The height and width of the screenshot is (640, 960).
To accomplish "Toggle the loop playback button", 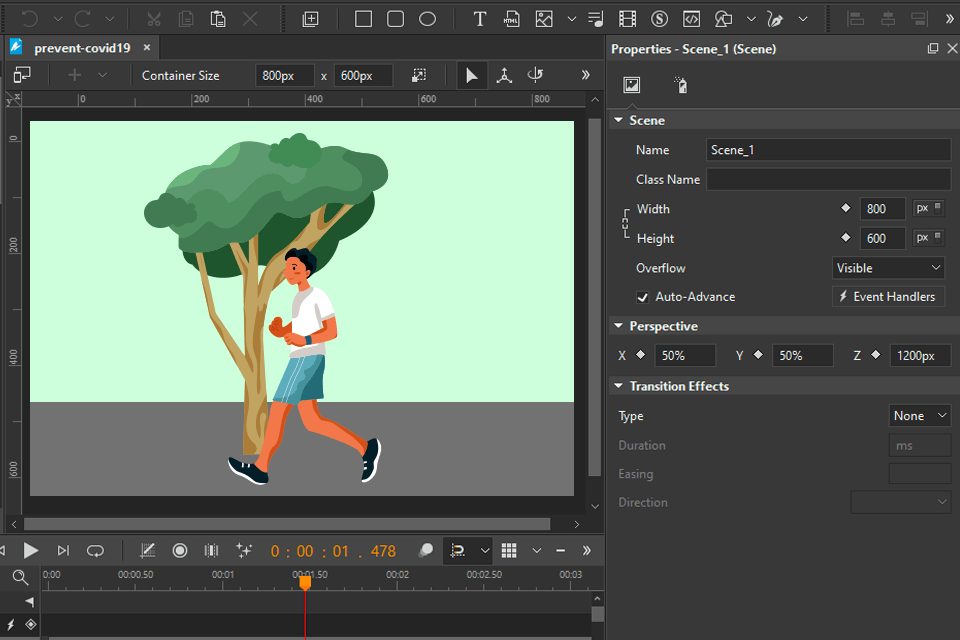I will click(x=95, y=550).
